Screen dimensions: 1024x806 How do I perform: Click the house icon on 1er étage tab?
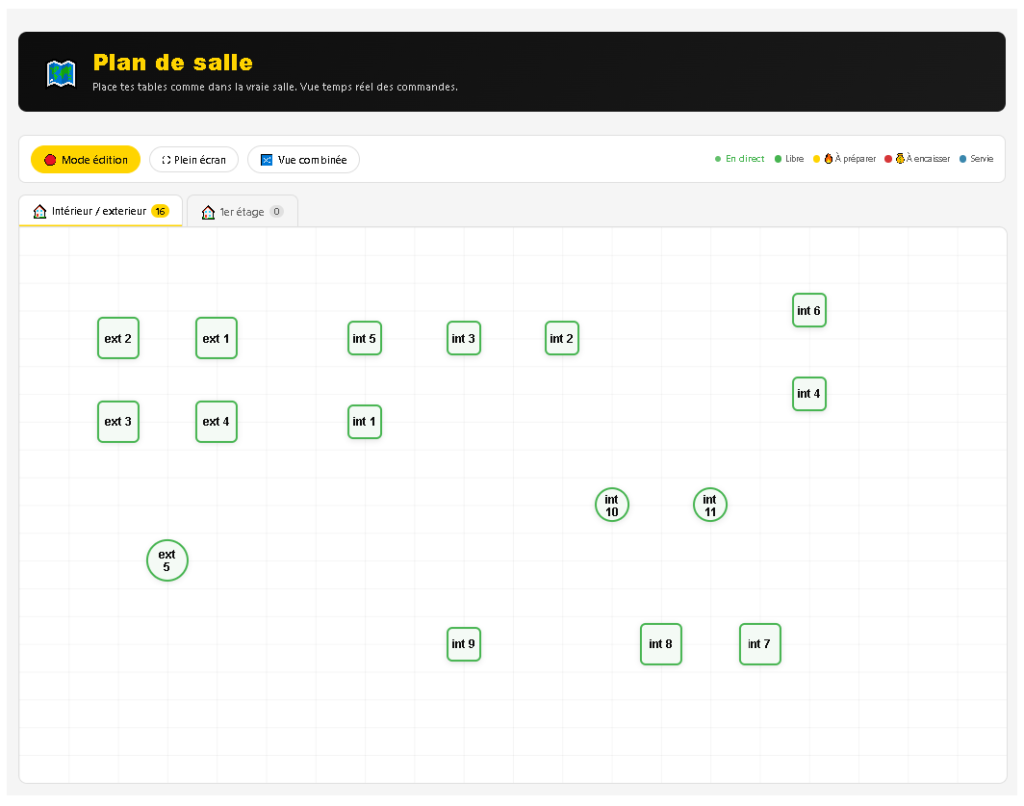[x=208, y=212]
